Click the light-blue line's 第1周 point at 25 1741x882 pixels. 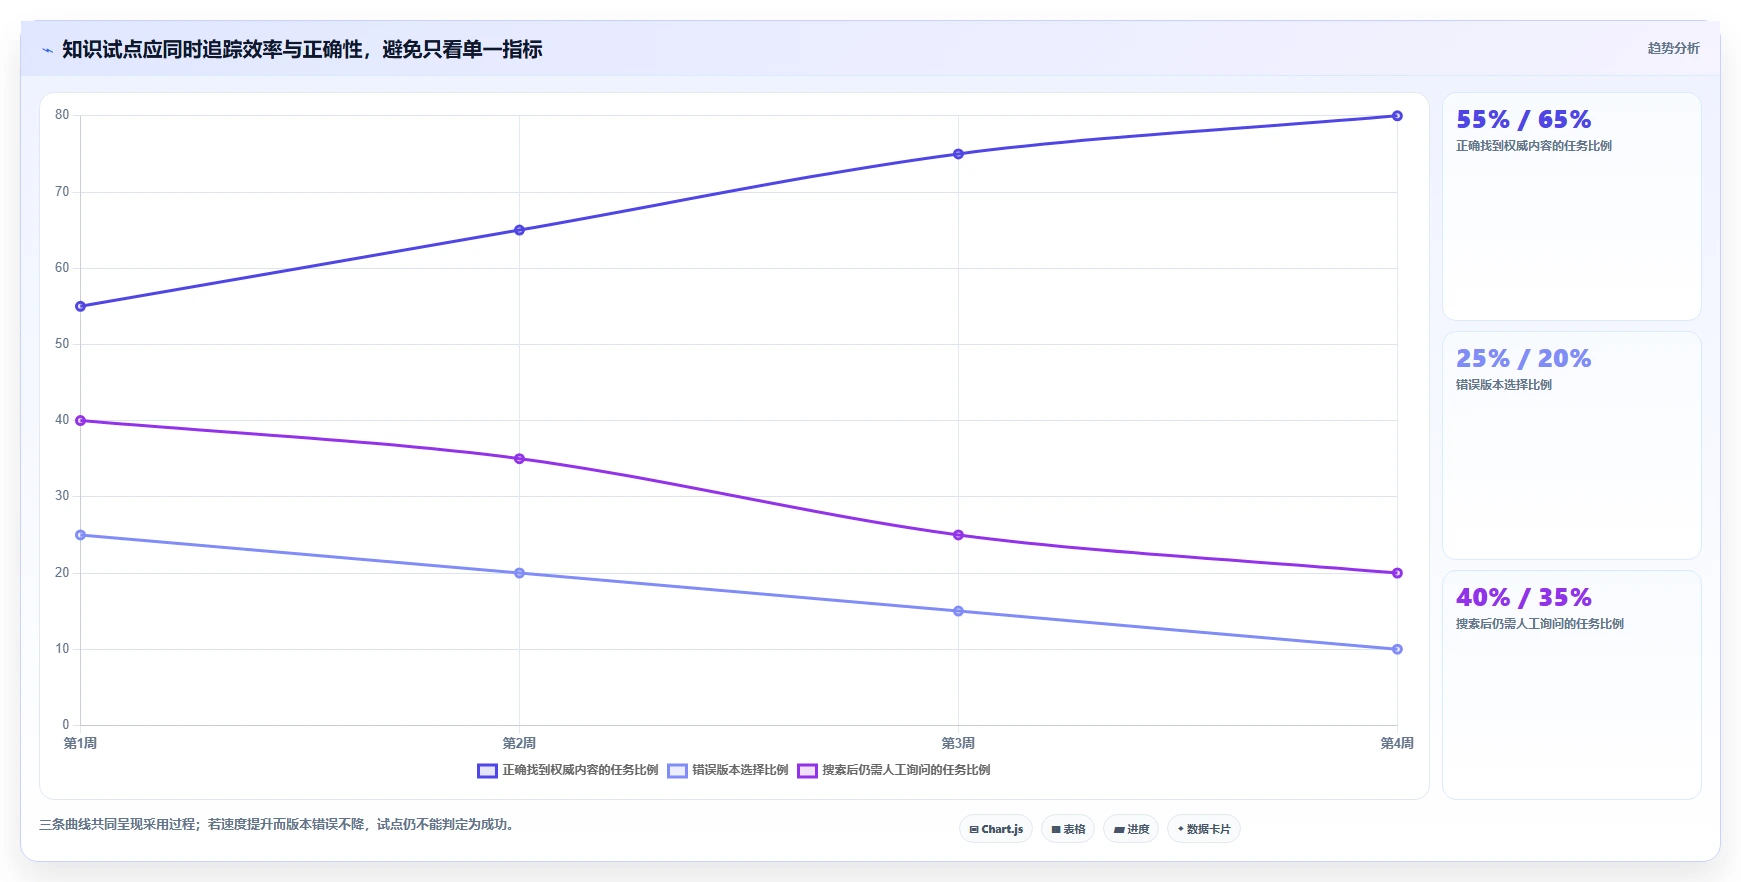[81, 535]
